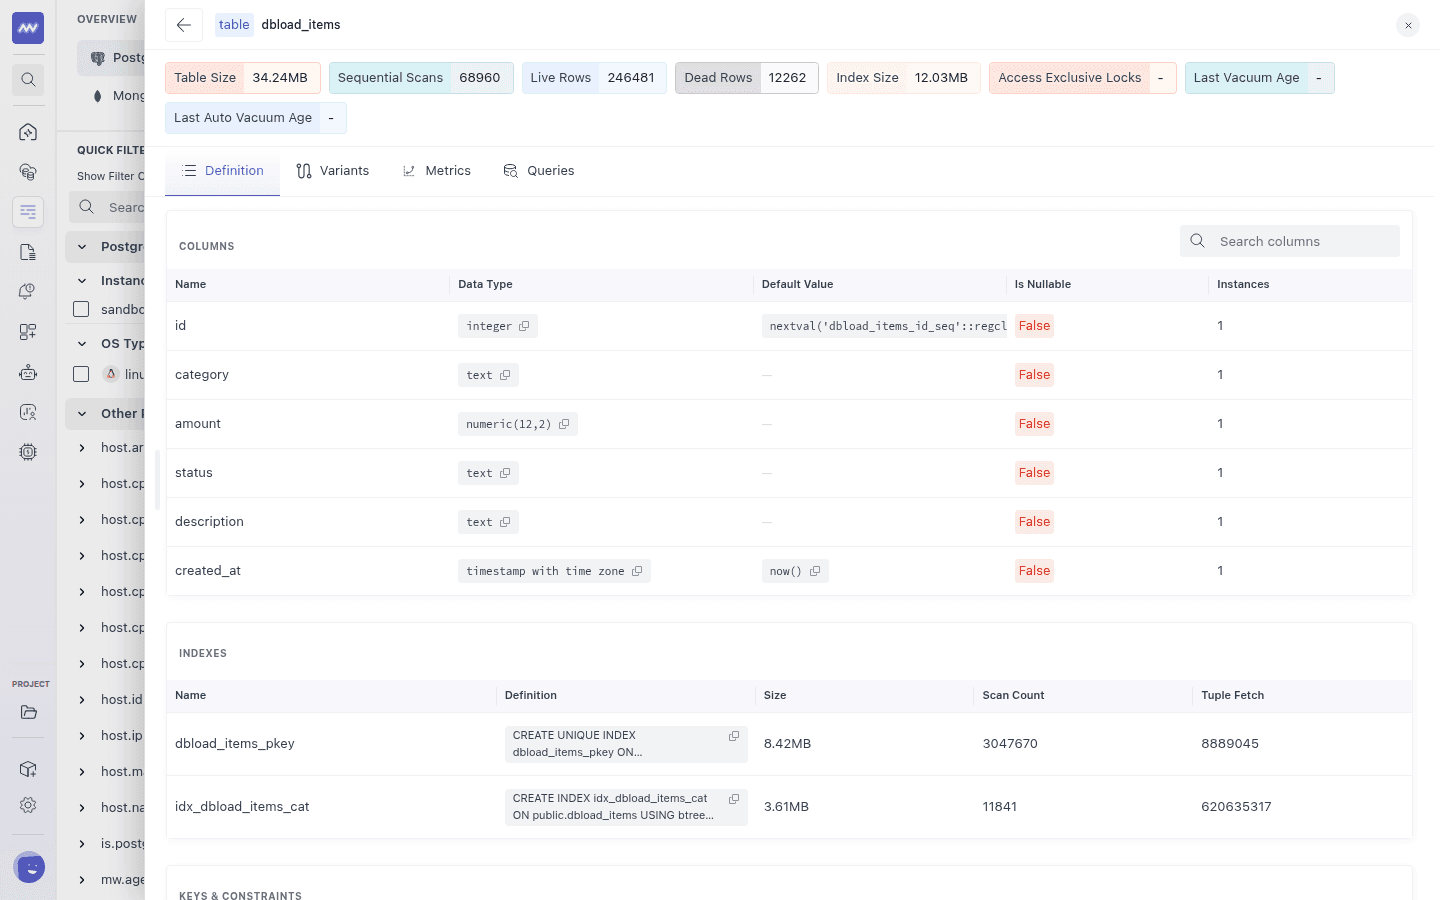Viewport: 1440px width, 900px height.
Task: Switch to the Queries tab
Action: click(x=539, y=171)
